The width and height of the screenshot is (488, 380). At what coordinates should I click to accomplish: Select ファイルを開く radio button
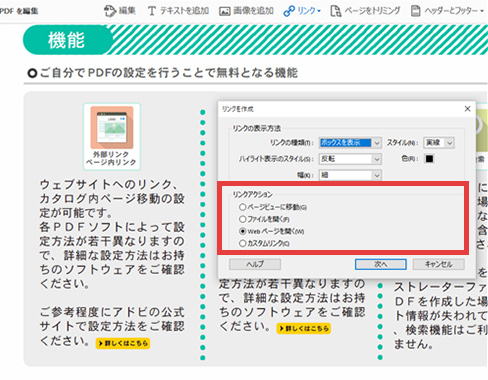click(242, 219)
